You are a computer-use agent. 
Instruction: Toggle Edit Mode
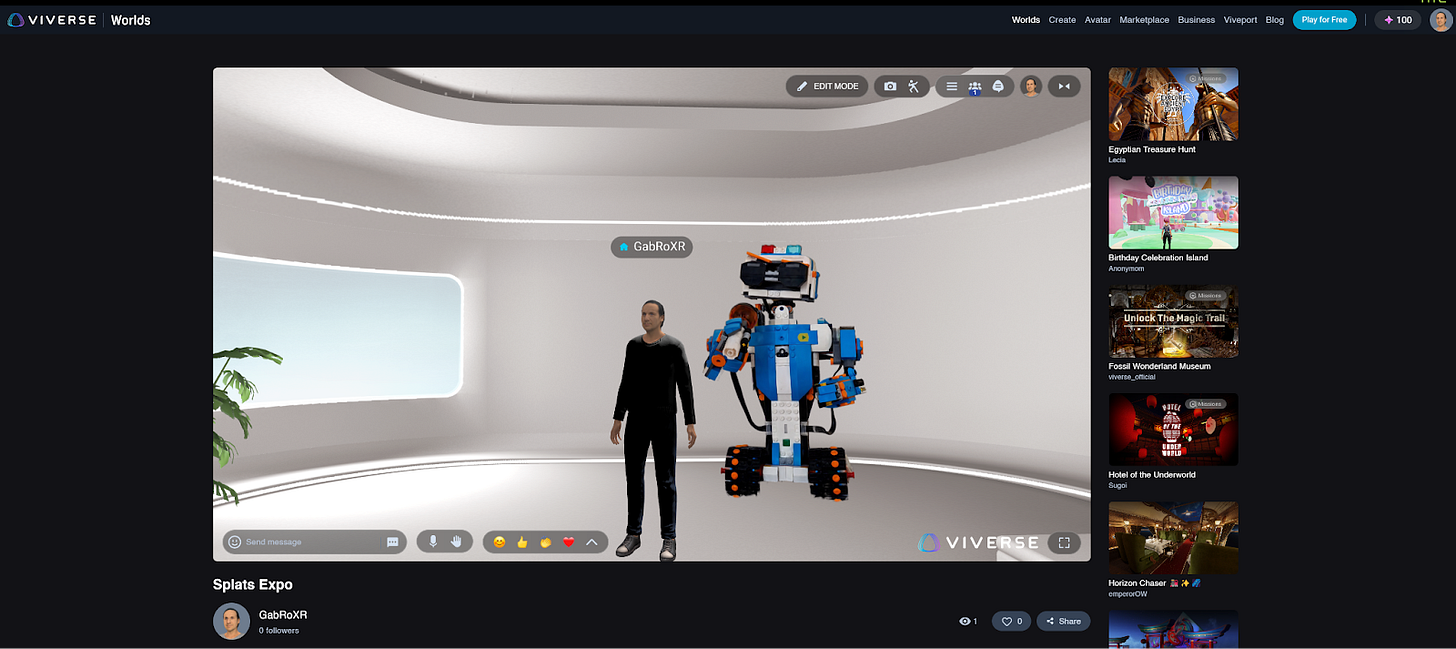click(x=827, y=86)
